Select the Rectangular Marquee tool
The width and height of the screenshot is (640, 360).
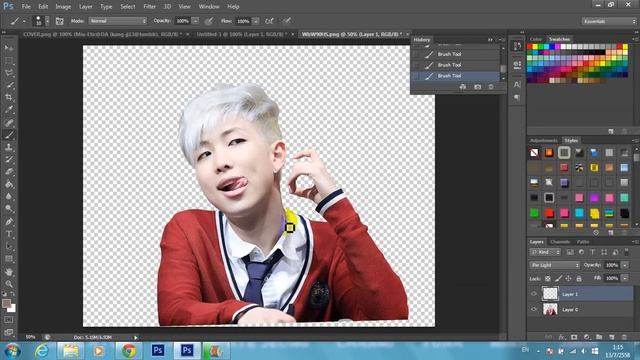[x=9, y=60]
